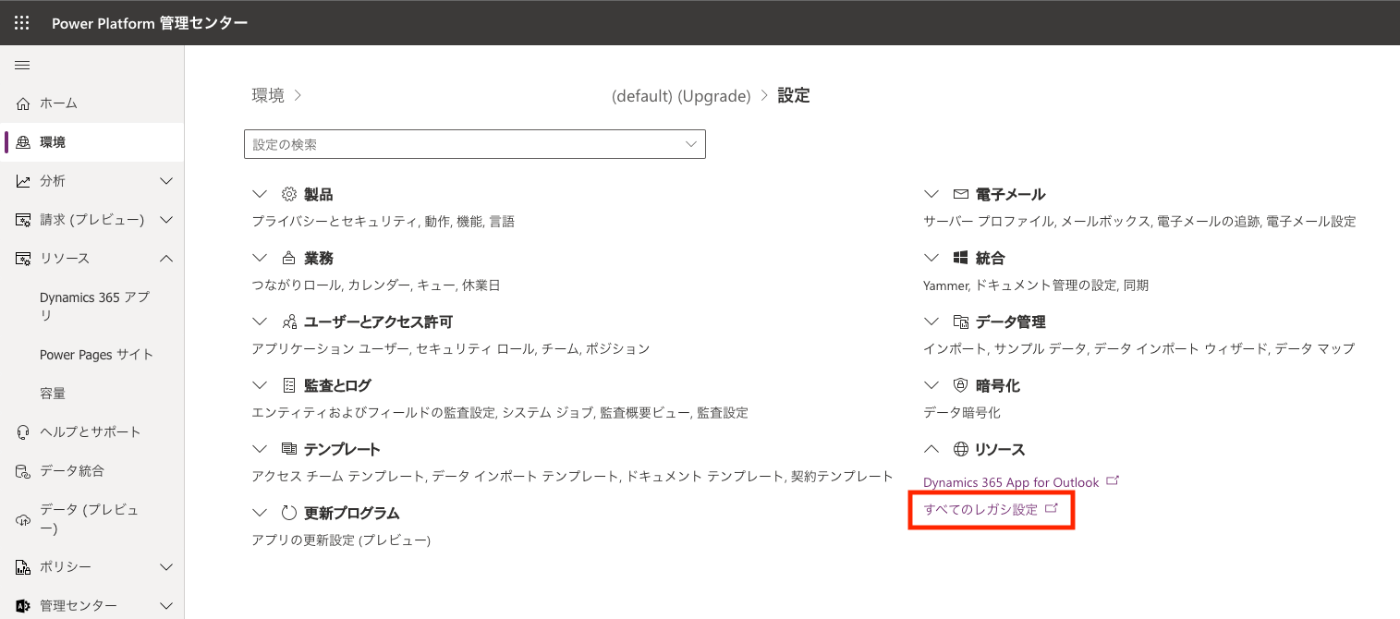Click the gear icon next to 製品
Image resolution: width=1400 pixels, height=619 pixels.
pos(289,194)
